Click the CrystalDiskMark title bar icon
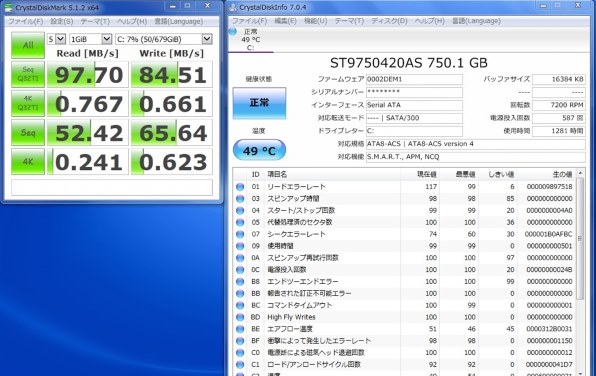Image resolution: width=596 pixels, height=376 pixels. coord(8,8)
